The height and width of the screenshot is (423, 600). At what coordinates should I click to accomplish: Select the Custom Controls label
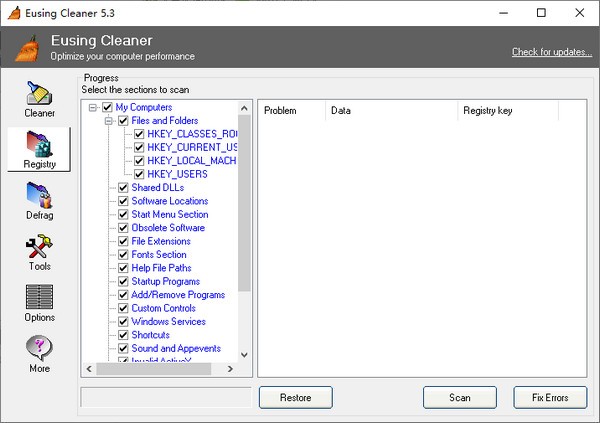pyautogui.click(x=163, y=309)
